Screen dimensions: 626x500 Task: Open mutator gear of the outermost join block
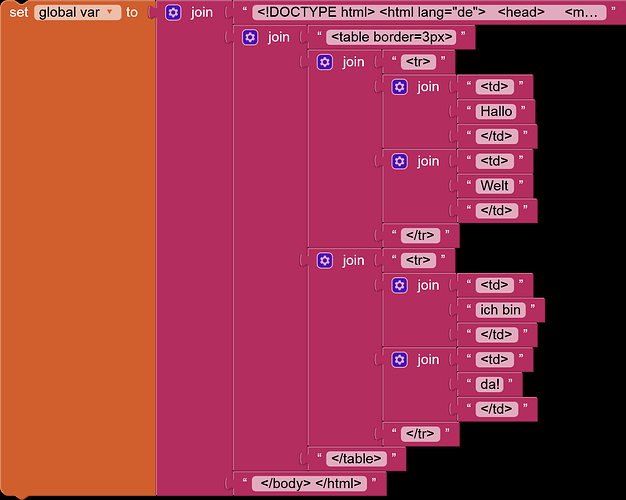173,12
